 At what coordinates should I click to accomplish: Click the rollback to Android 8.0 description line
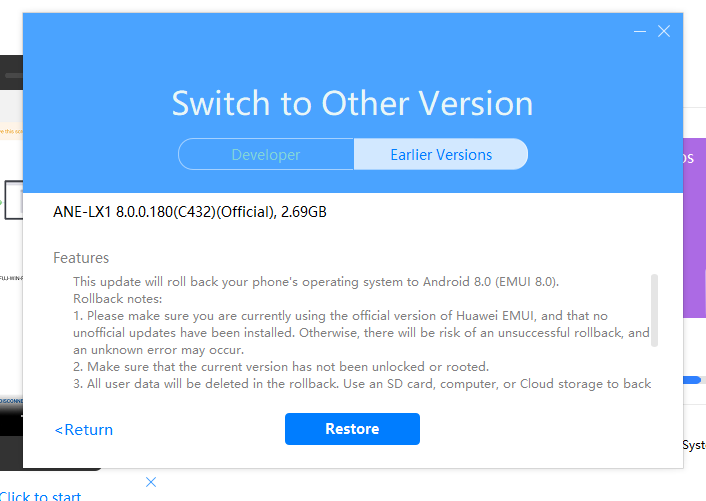click(316, 282)
